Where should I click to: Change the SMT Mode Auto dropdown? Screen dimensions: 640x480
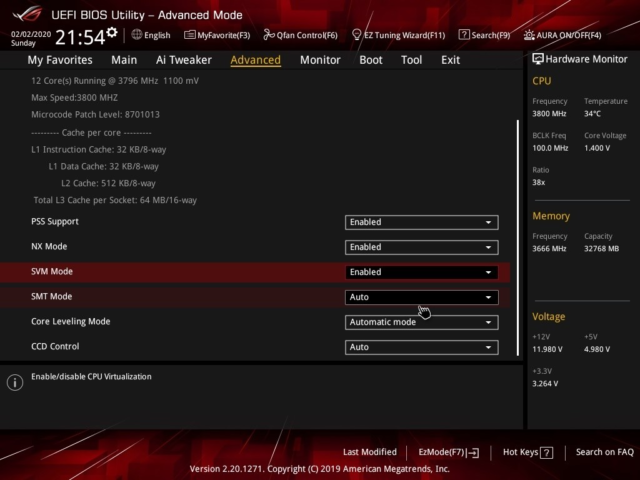[421, 297]
